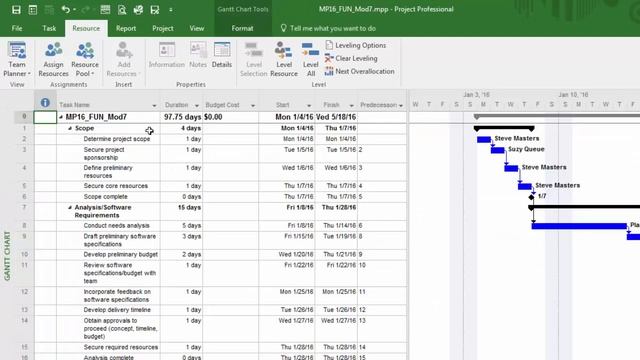This screenshot has width=640, height=360.
Task: Click the Save icon in quick access toolbar
Action: coord(16,9)
